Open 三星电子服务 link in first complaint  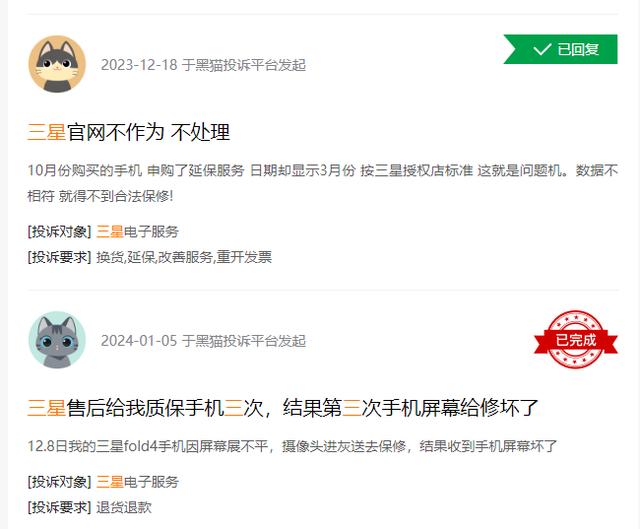pos(138,232)
